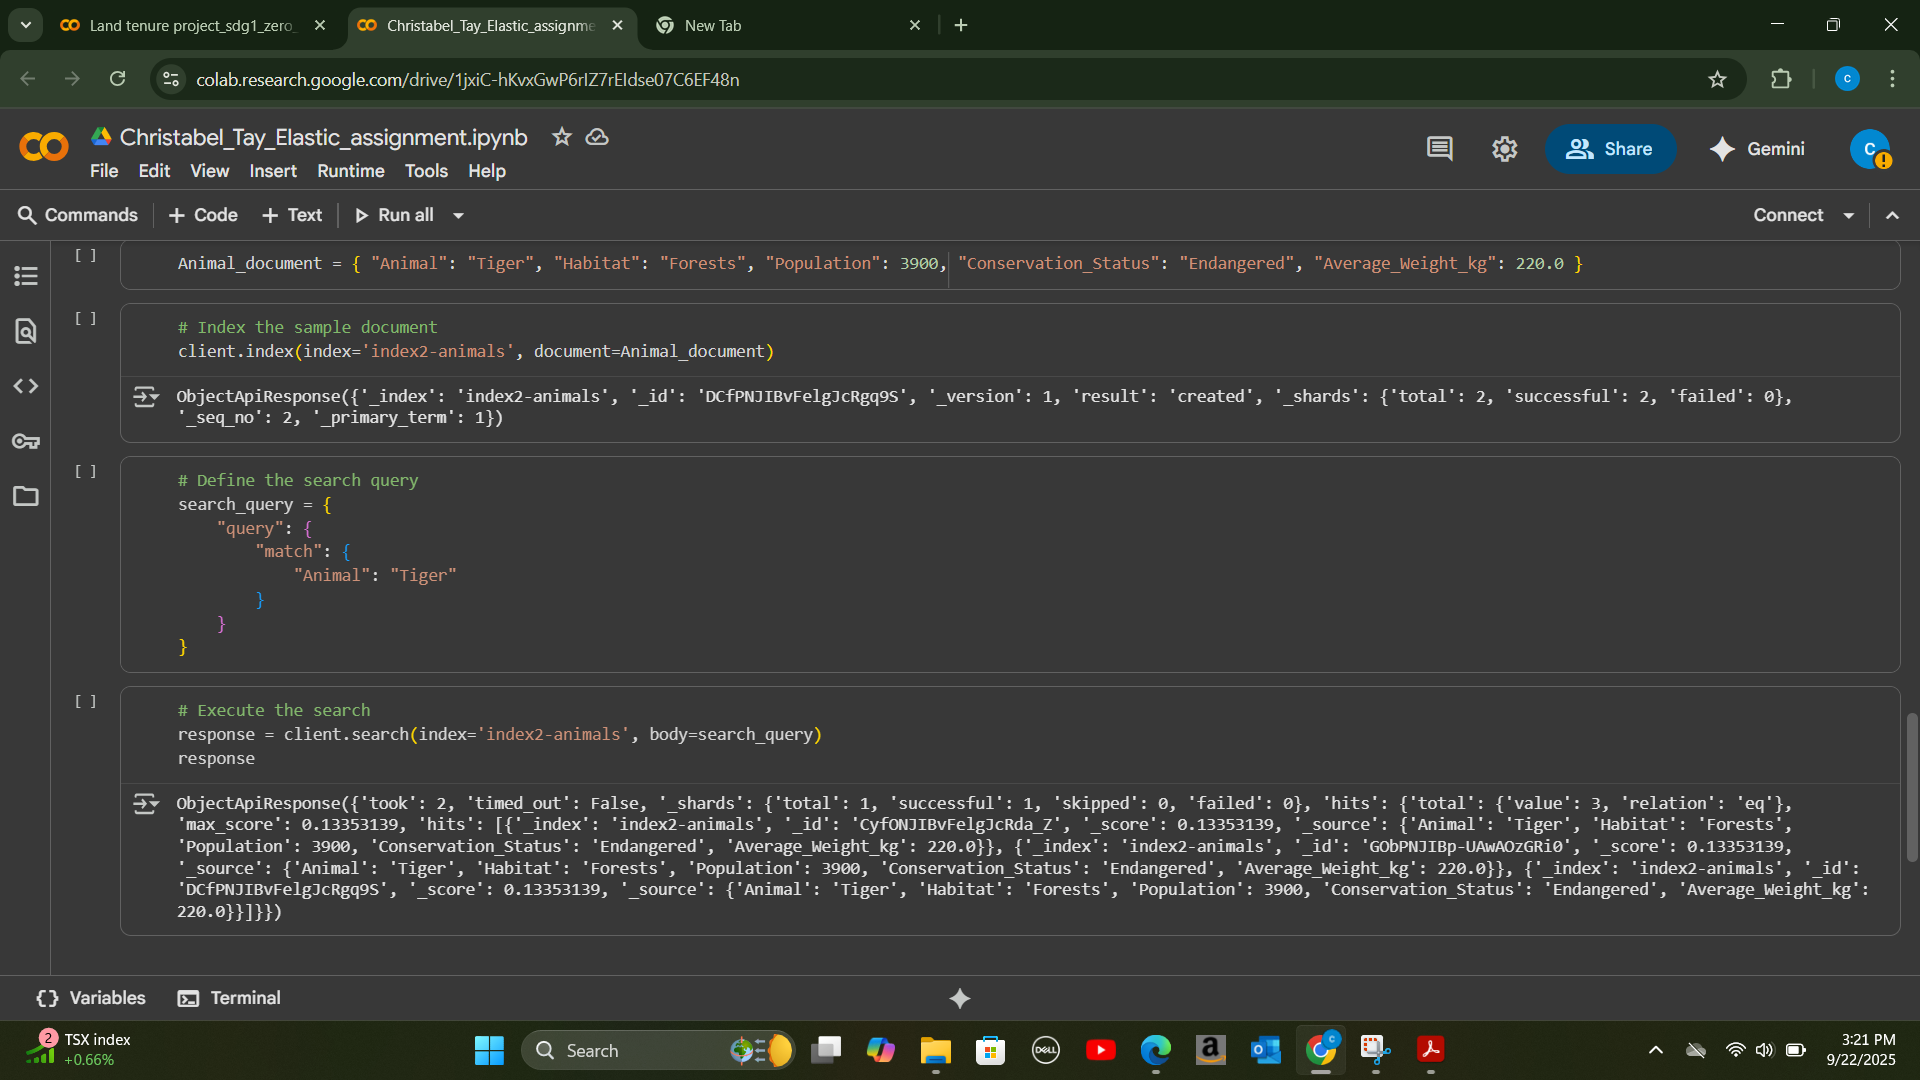Run the Define search query cell

(x=86, y=471)
